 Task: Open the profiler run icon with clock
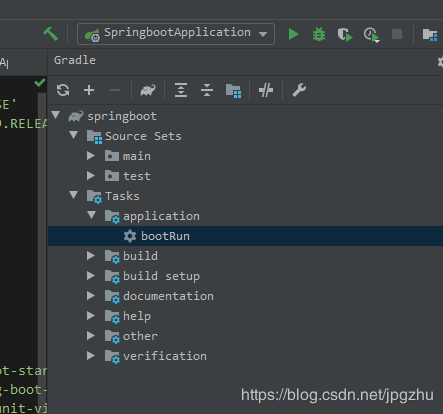[x=372, y=35]
